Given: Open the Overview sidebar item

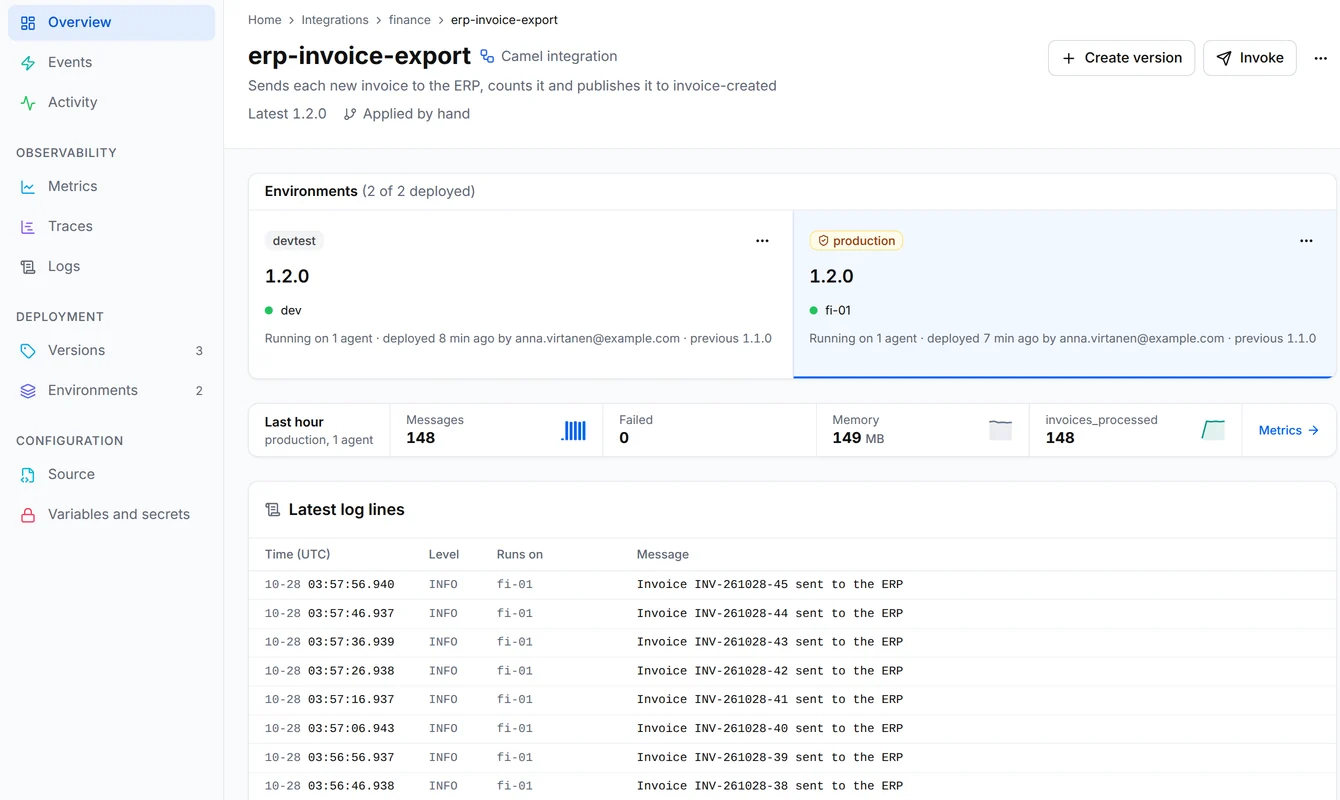Looking at the screenshot, I should (111, 22).
